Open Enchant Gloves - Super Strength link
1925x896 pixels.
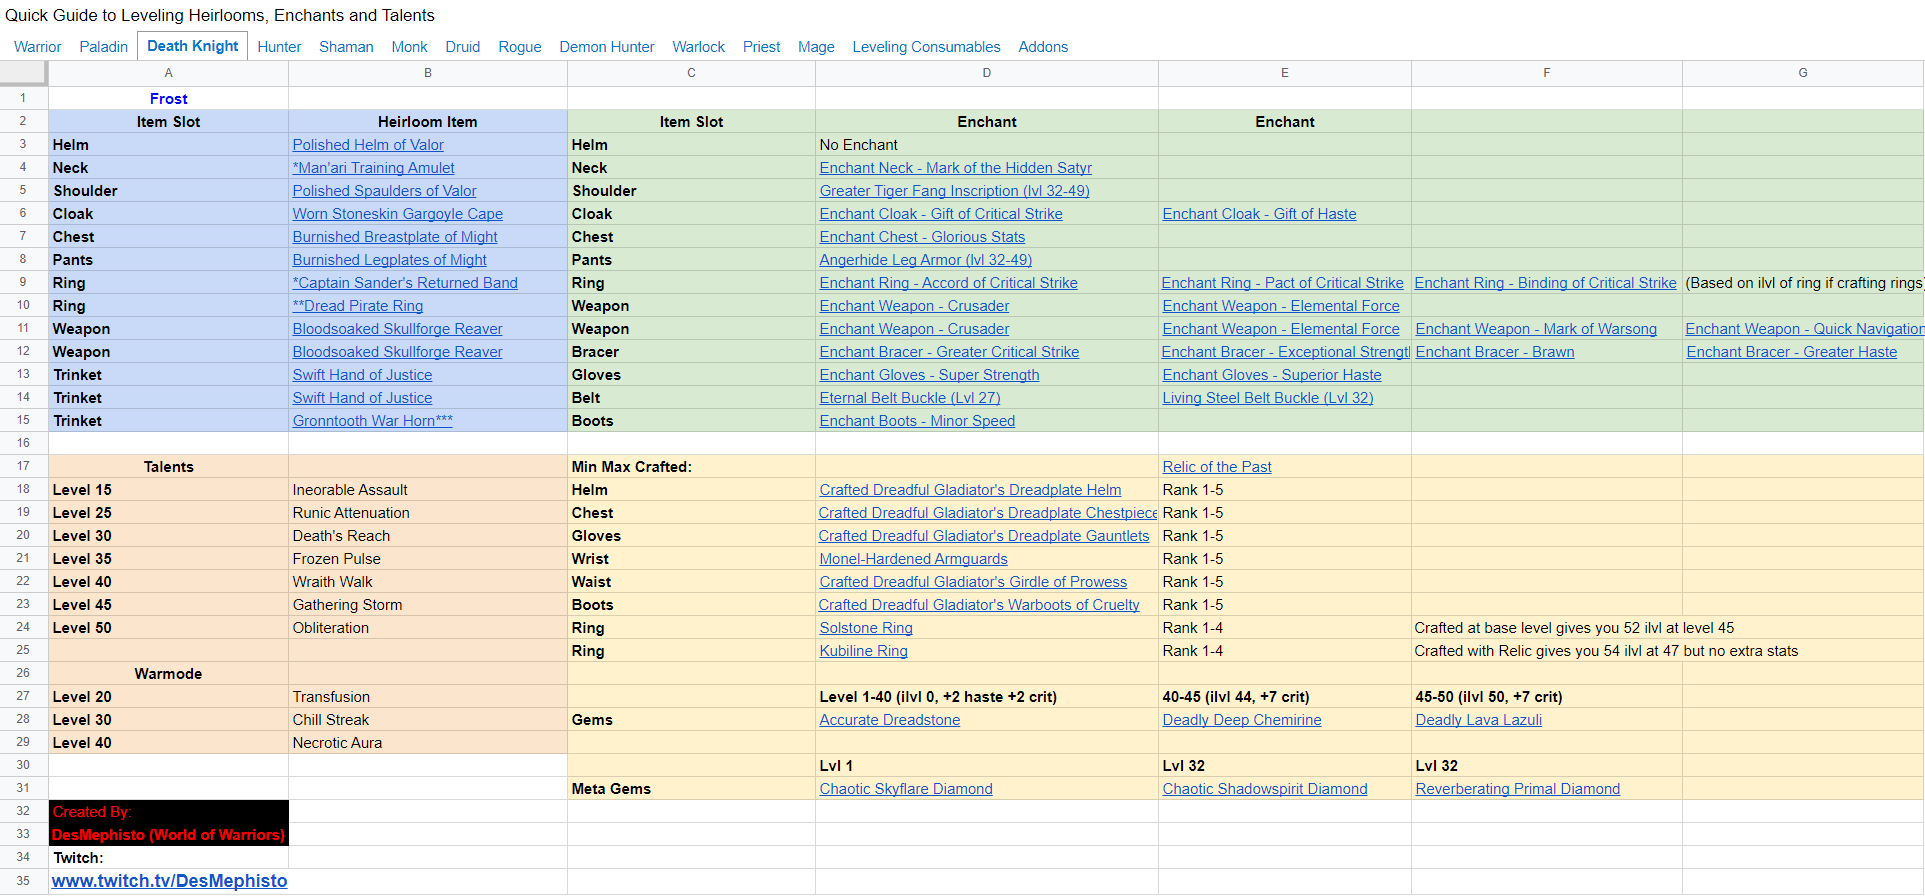pyautogui.click(x=929, y=375)
